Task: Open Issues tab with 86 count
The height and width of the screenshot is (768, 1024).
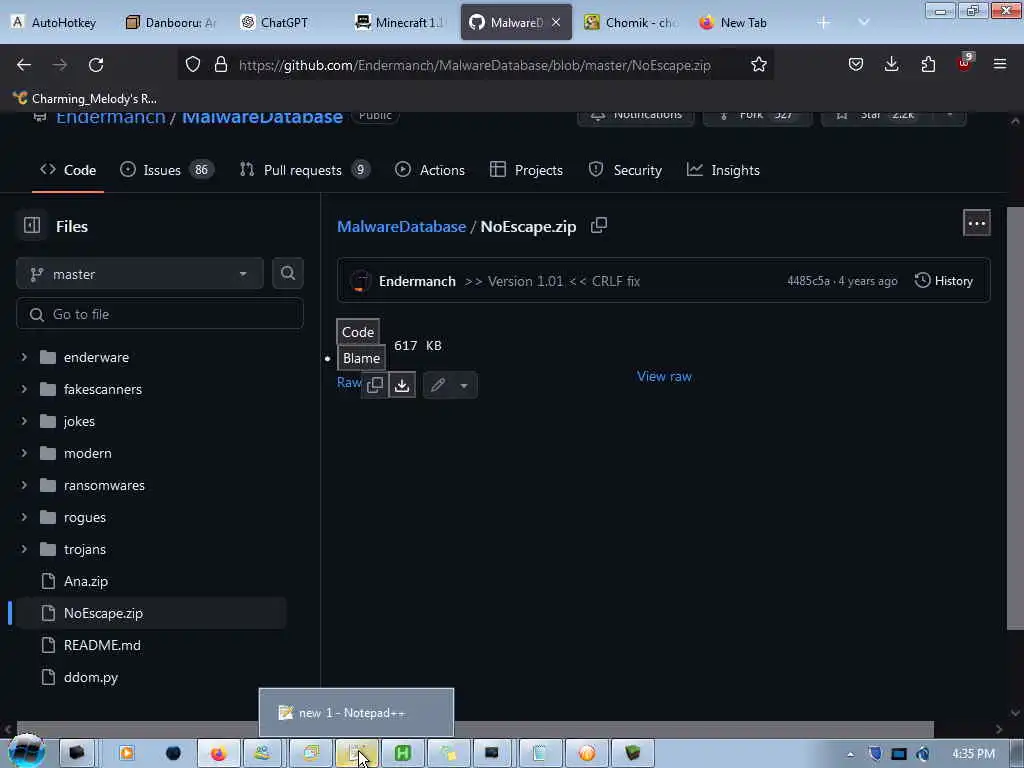Action: 167,170
